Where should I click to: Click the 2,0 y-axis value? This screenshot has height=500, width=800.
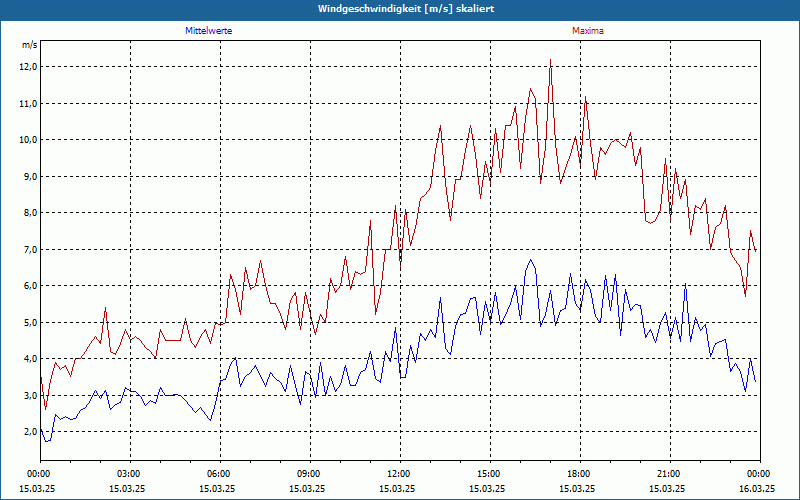tap(31, 432)
